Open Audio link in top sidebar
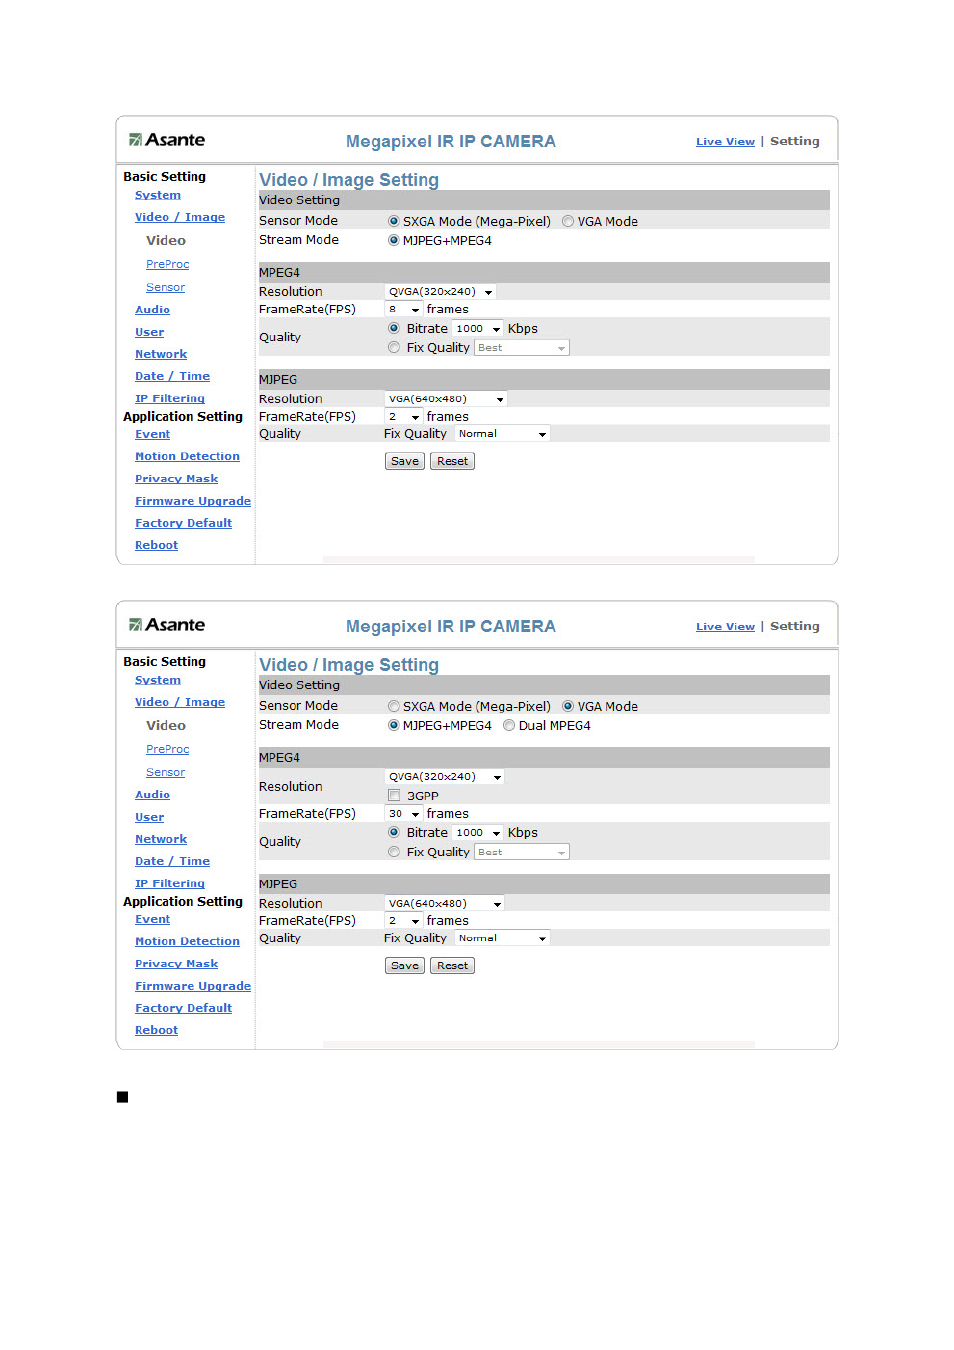Screen dimensions: 954x1350 tap(152, 310)
